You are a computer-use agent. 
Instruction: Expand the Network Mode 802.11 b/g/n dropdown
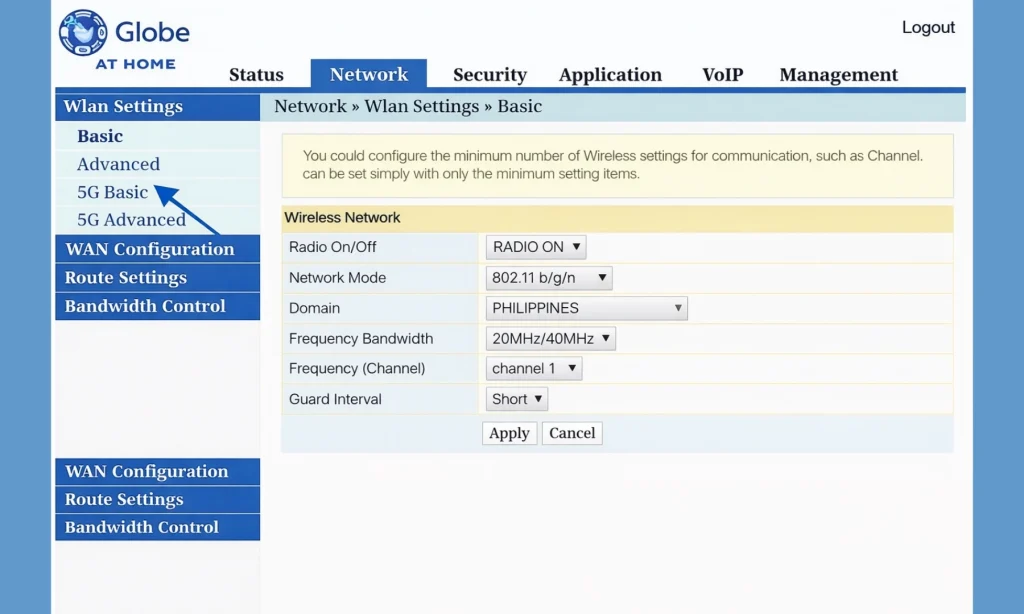pos(549,278)
